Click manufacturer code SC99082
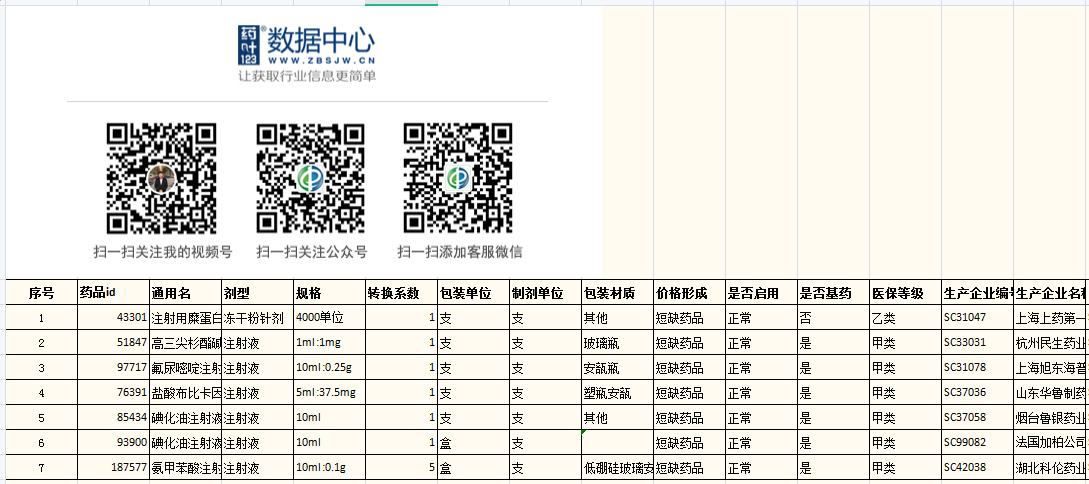The height and width of the screenshot is (484, 1089). coord(977,443)
